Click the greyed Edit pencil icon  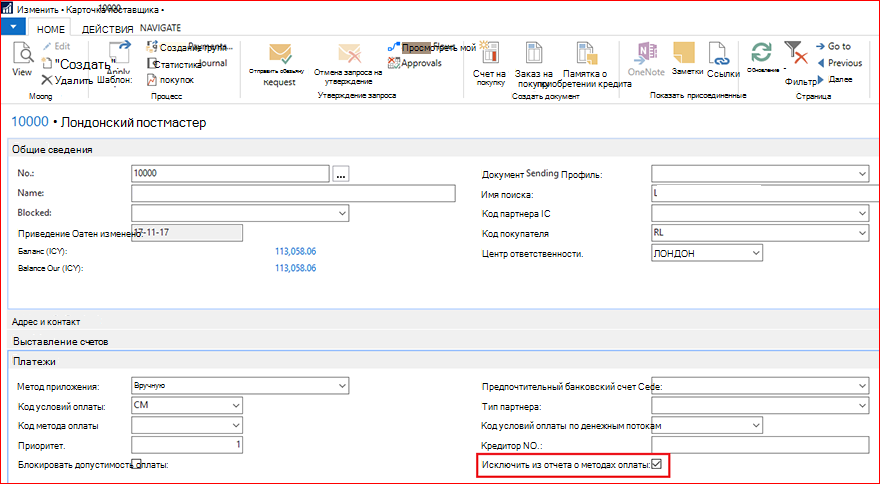point(47,47)
